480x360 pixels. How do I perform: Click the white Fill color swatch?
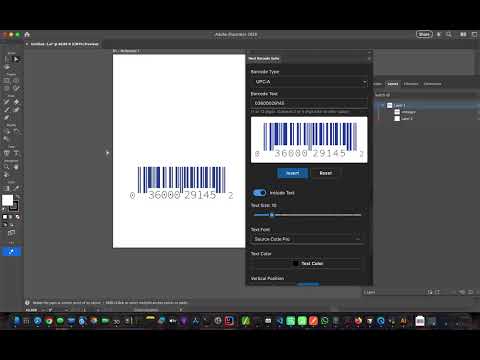pos(7,200)
